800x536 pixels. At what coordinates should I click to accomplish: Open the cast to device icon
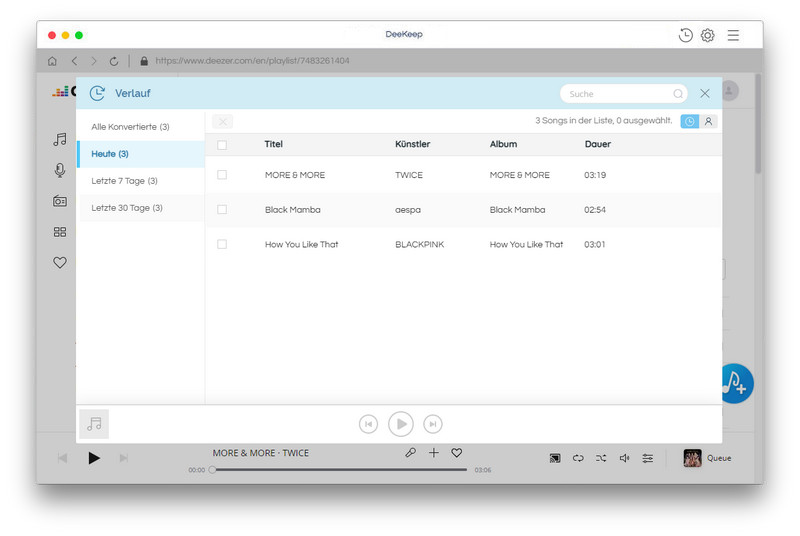(555, 458)
